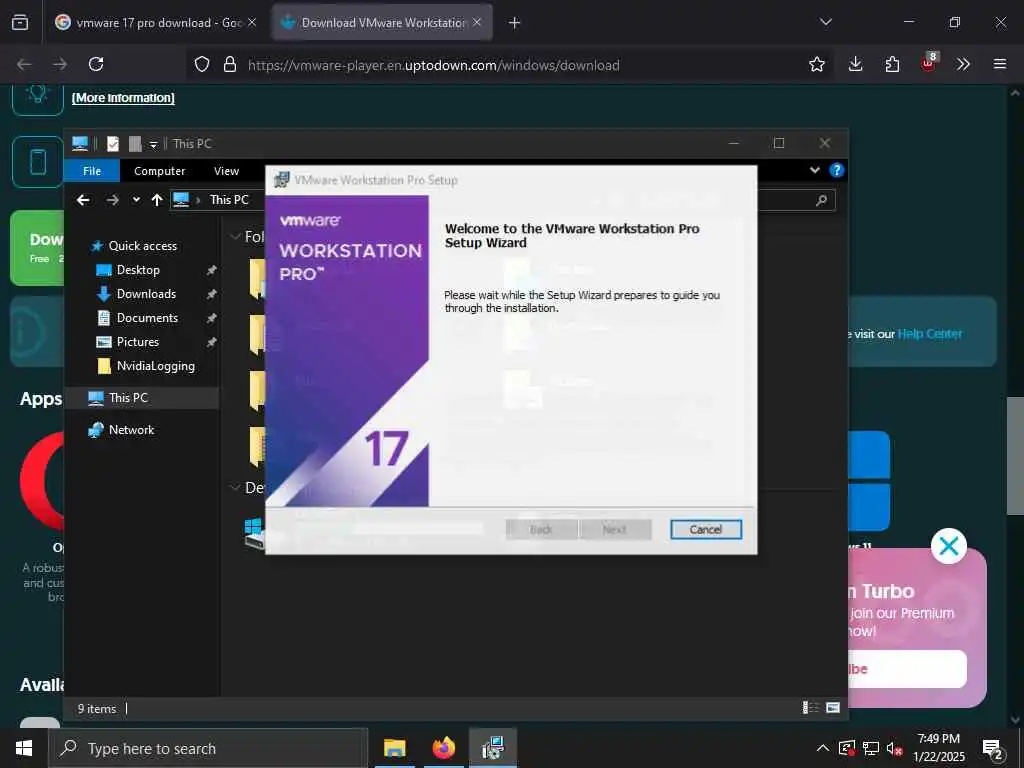Open Documents in the Explorer sidebar
The height and width of the screenshot is (768, 1024).
pos(147,318)
